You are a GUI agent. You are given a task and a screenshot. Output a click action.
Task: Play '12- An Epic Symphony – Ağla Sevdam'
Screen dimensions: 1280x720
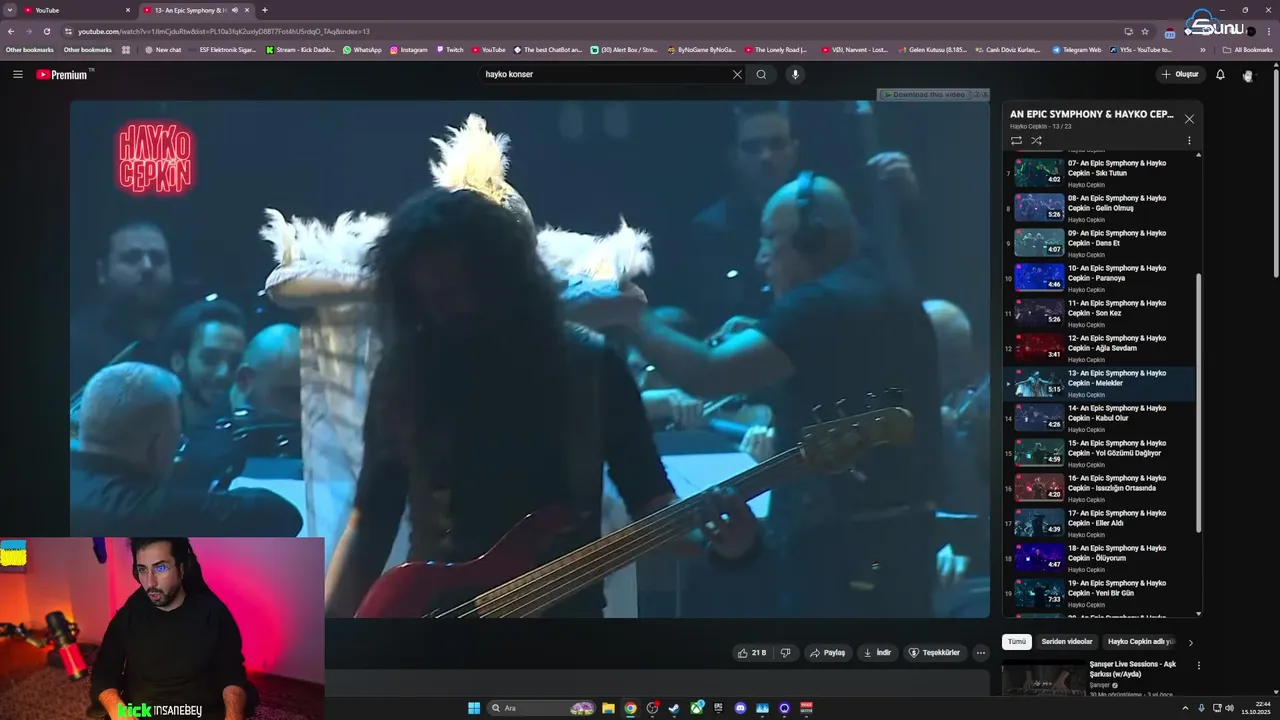click(1100, 348)
